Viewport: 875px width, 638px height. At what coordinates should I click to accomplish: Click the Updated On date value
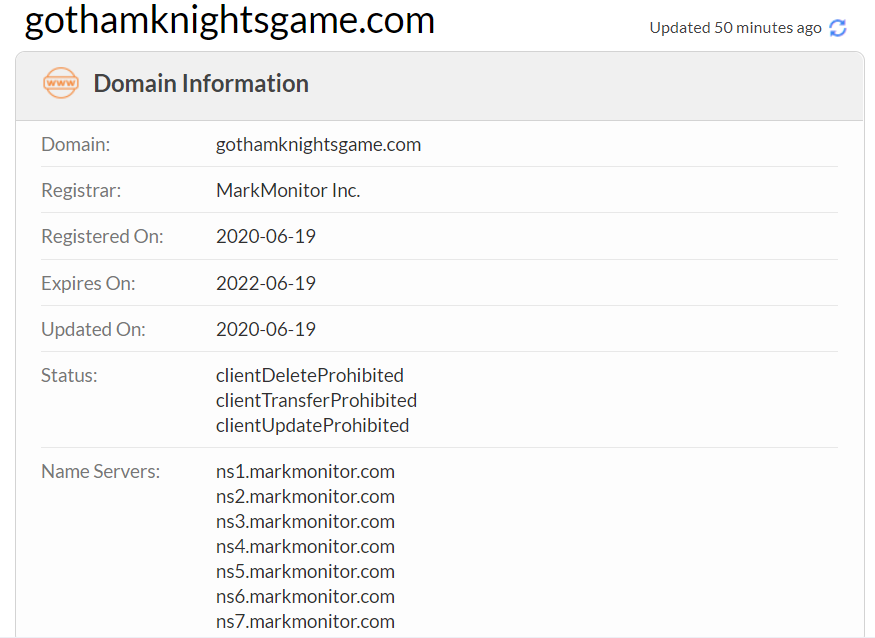point(266,329)
